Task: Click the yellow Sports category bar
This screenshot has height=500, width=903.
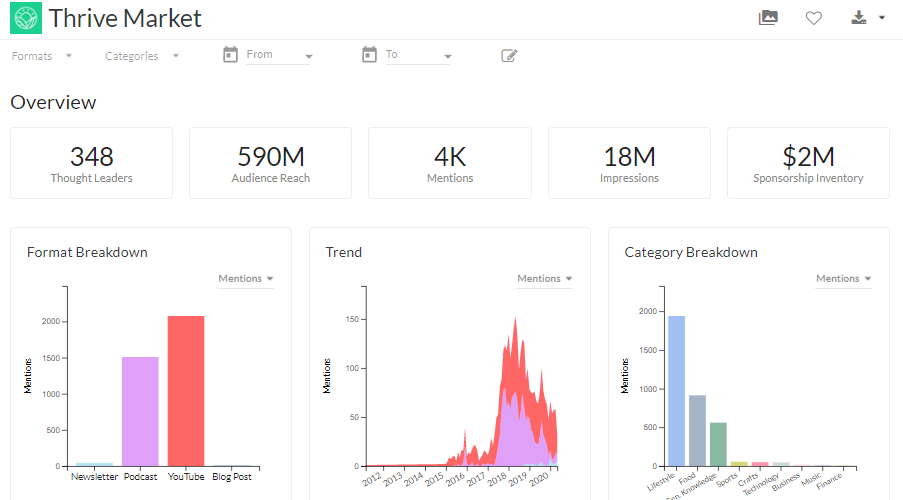Action: tap(739, 464)
